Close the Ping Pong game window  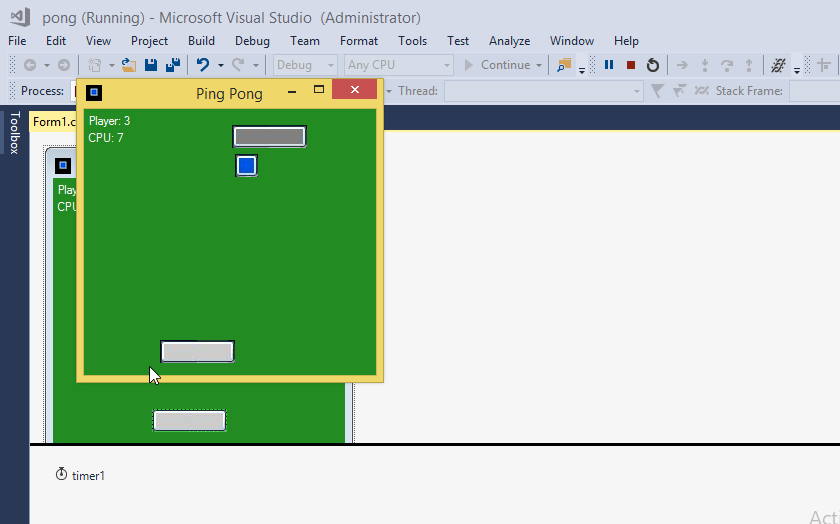click(355, 89)
